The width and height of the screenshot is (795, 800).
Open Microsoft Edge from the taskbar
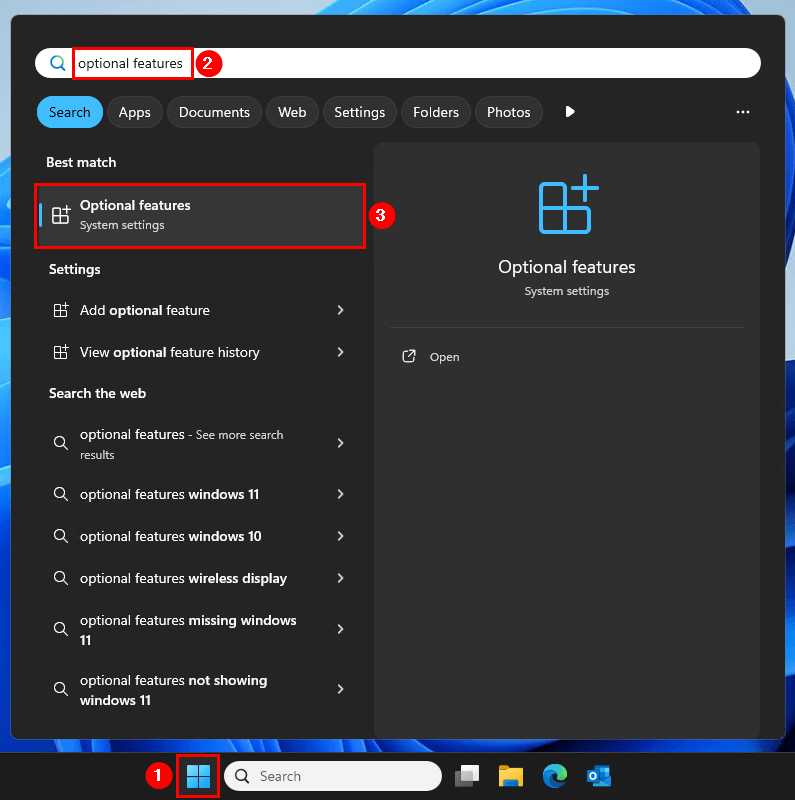coord(555,776)
